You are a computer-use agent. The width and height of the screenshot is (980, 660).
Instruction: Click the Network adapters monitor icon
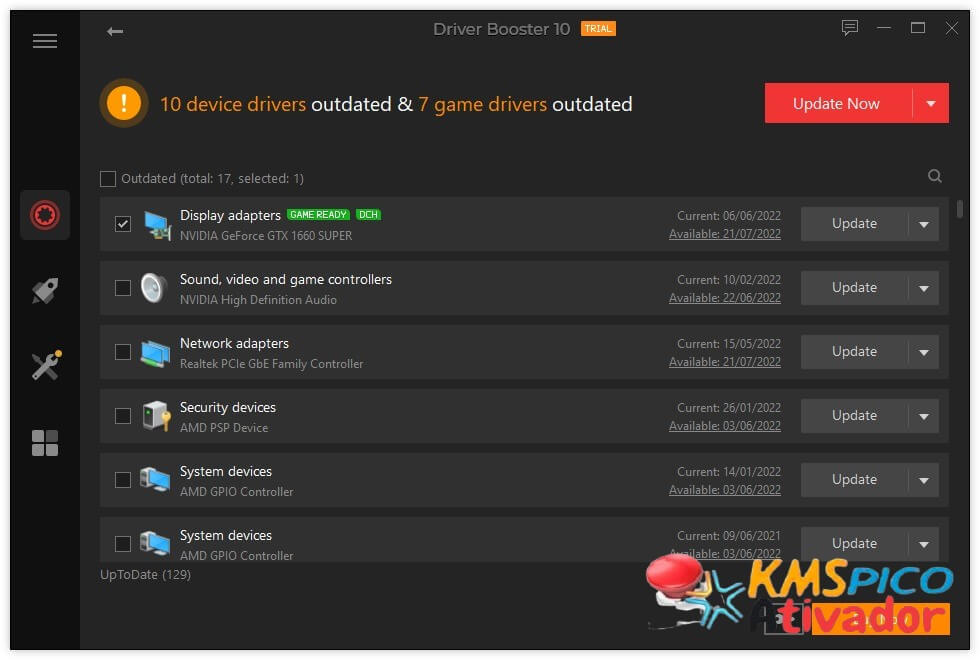(x=156, y=353)
